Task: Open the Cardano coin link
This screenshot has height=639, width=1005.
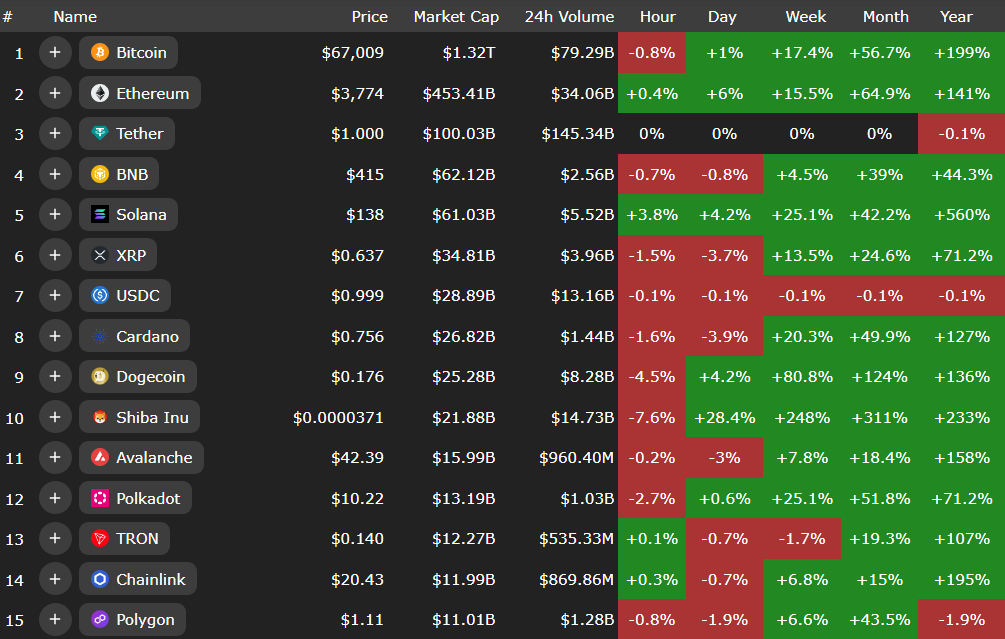Action: 147,337
